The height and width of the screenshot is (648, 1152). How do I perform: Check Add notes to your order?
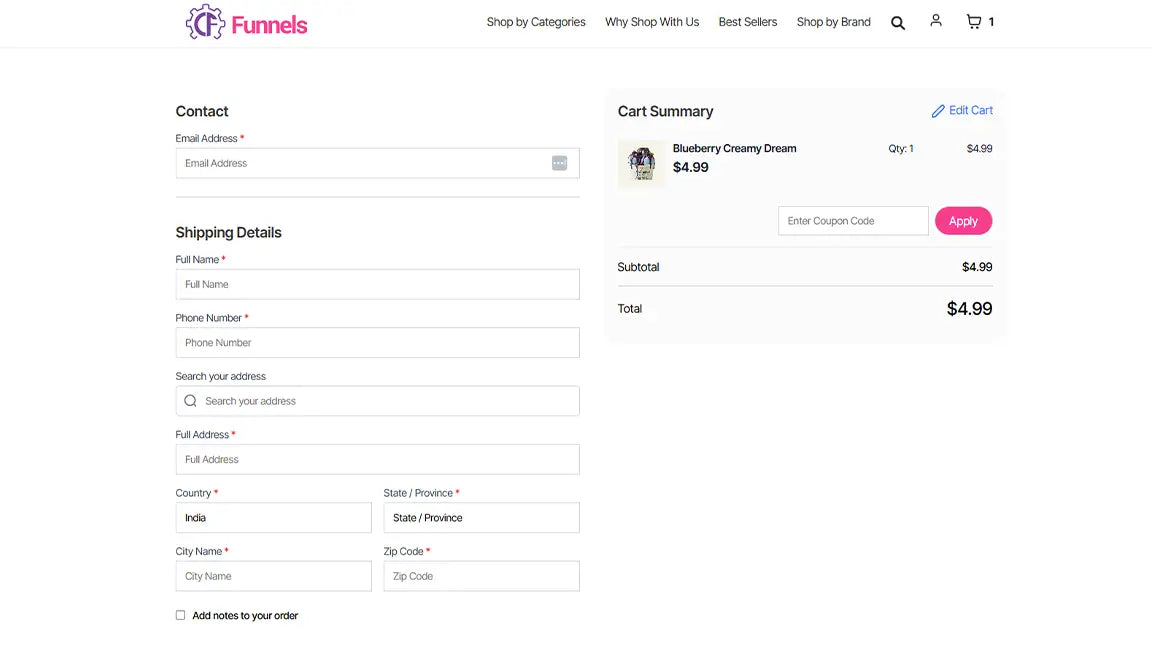point(180,616)
